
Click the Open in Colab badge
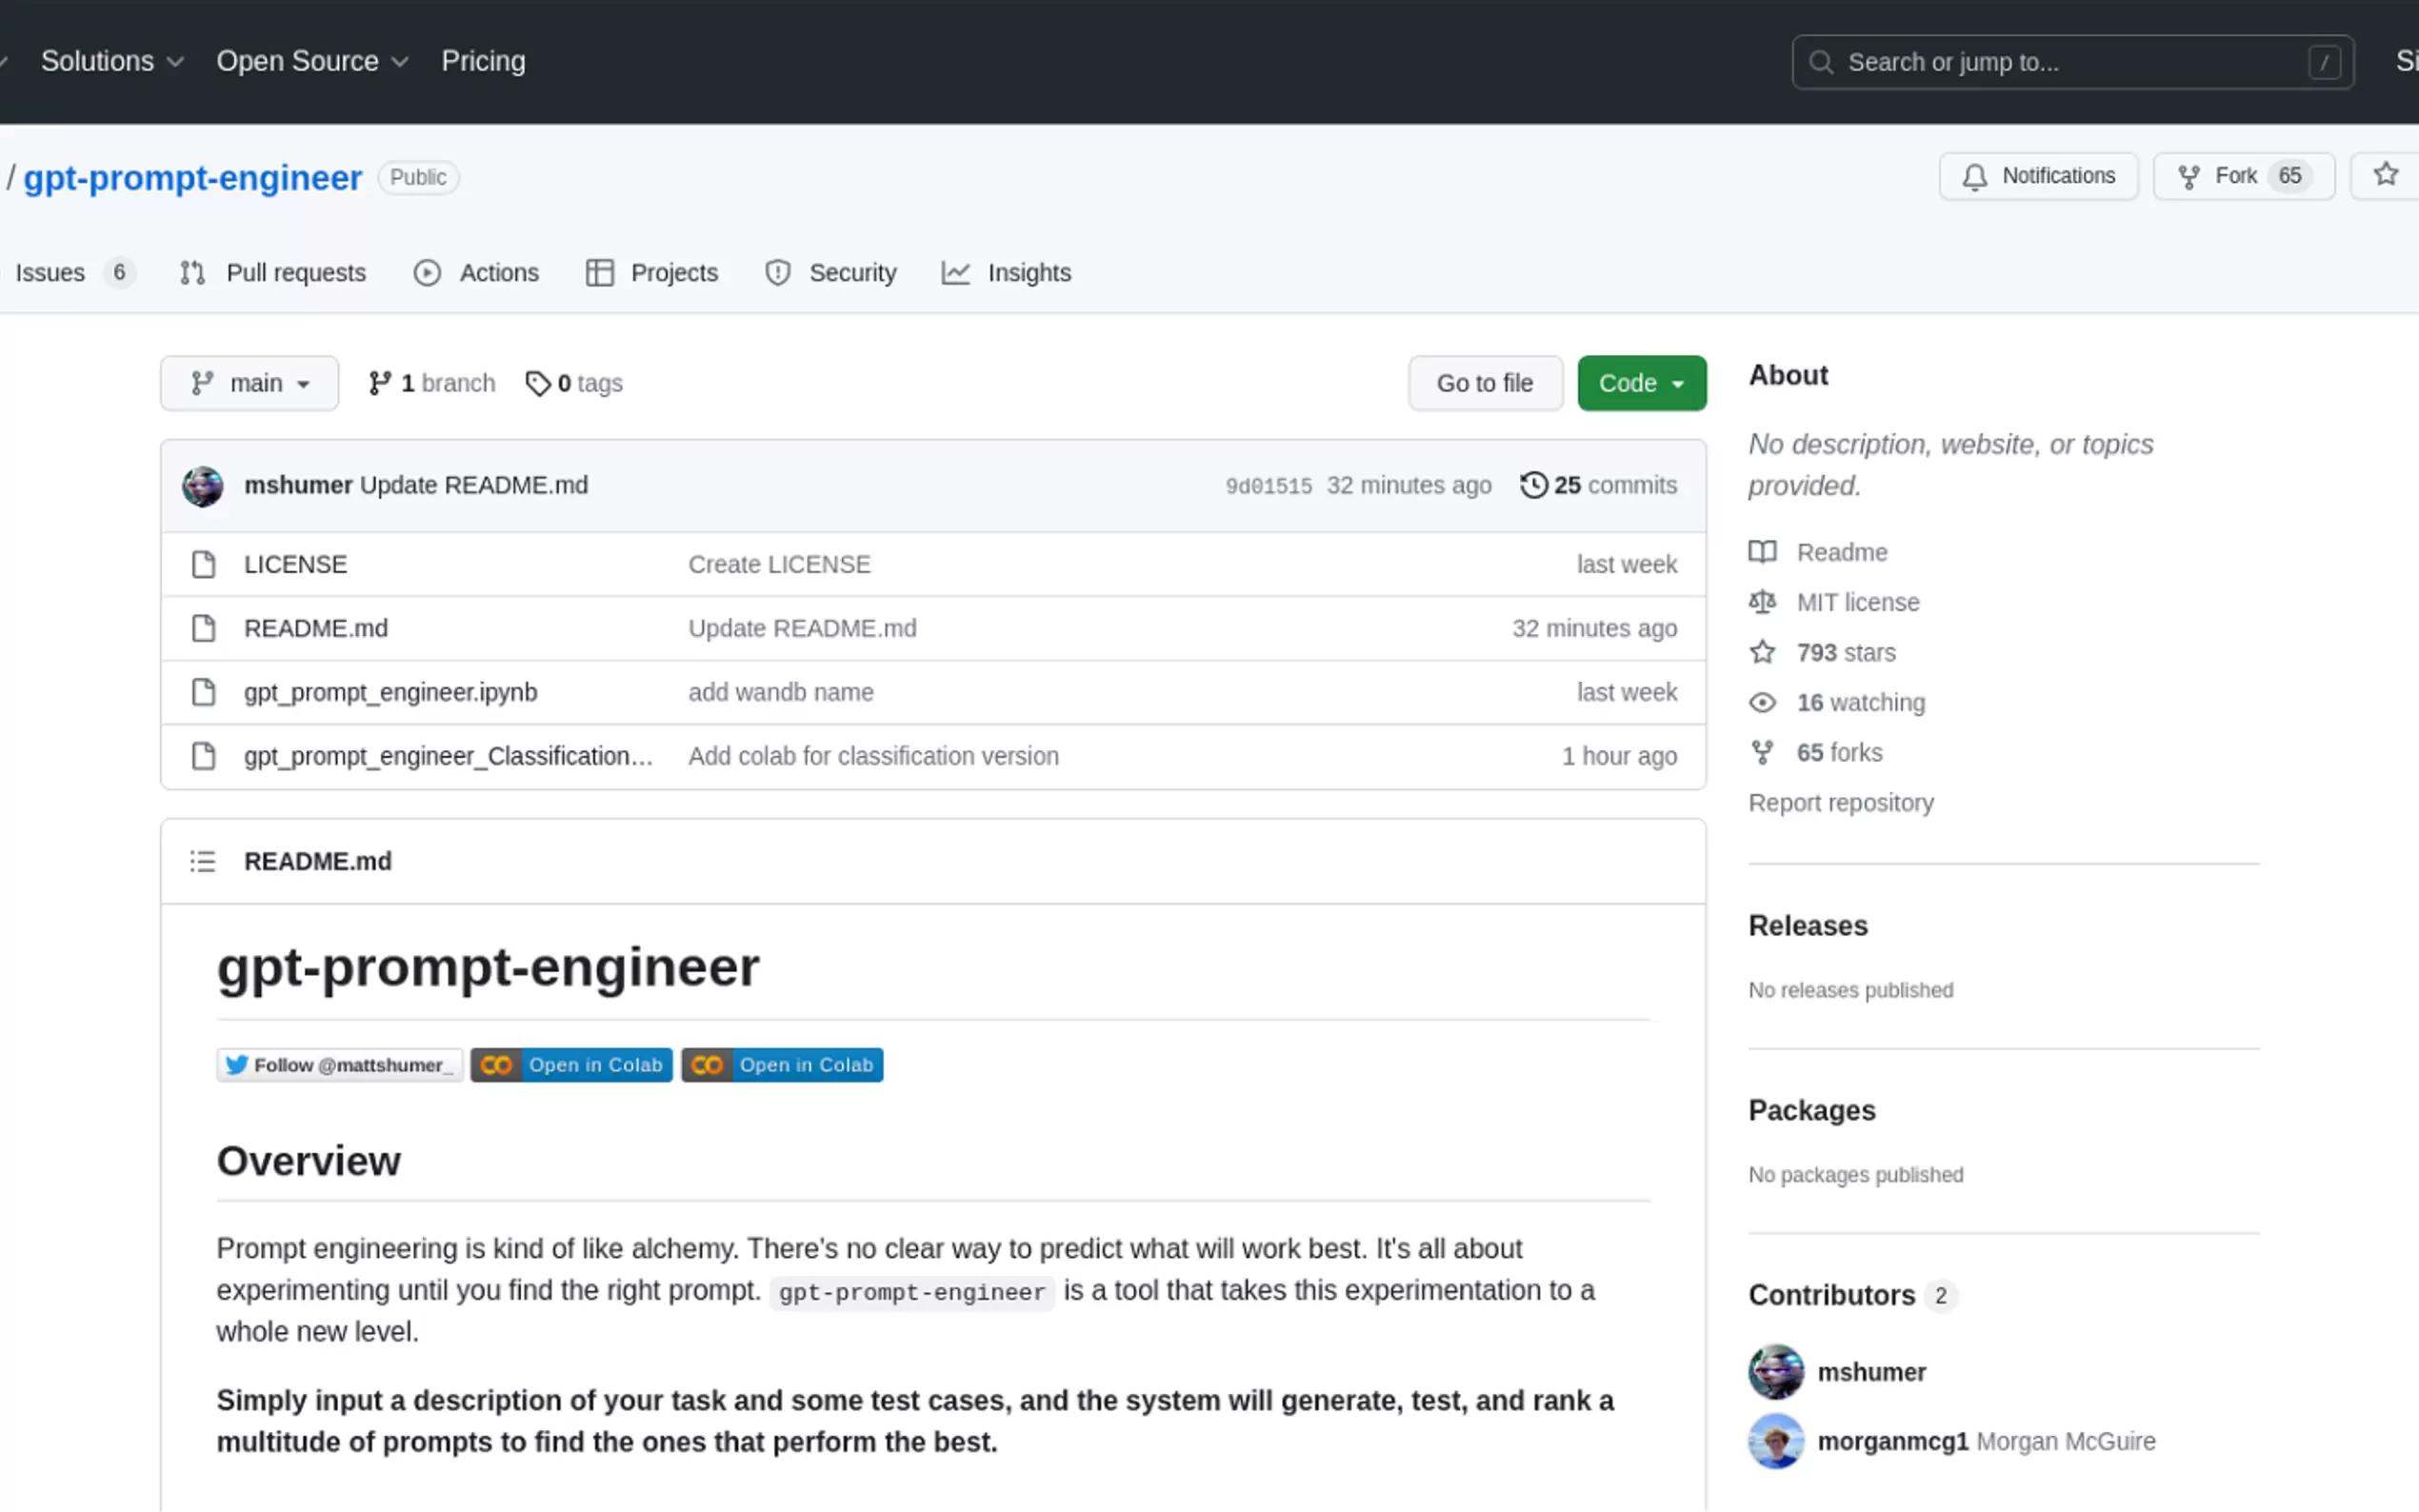click(x=571, y=1064)
